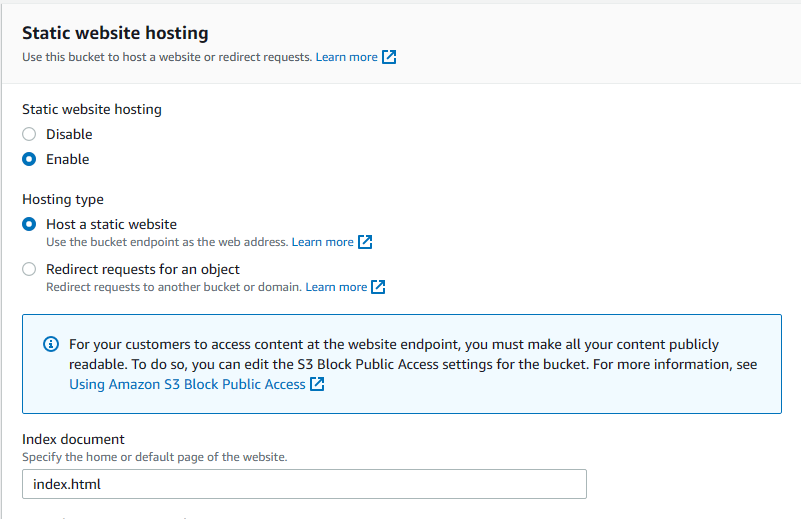The width and height of the screenshot is (801, 519).
Task: Click the Index document field label
Action: pyautogui.click(x=73, y=439)
